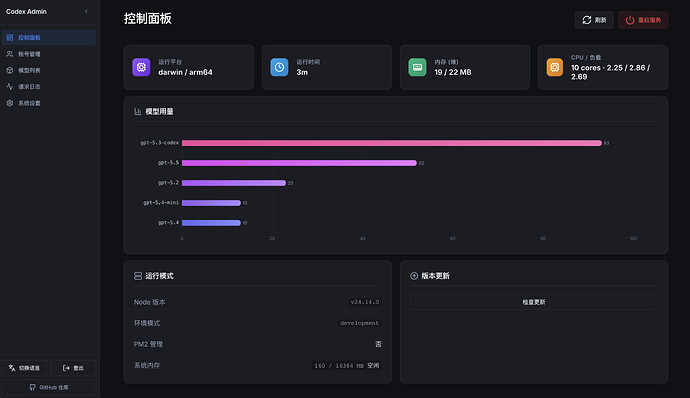Click the 60 tick on chart axis
This screenshot has height=398, width=690.
pos(452,238)
